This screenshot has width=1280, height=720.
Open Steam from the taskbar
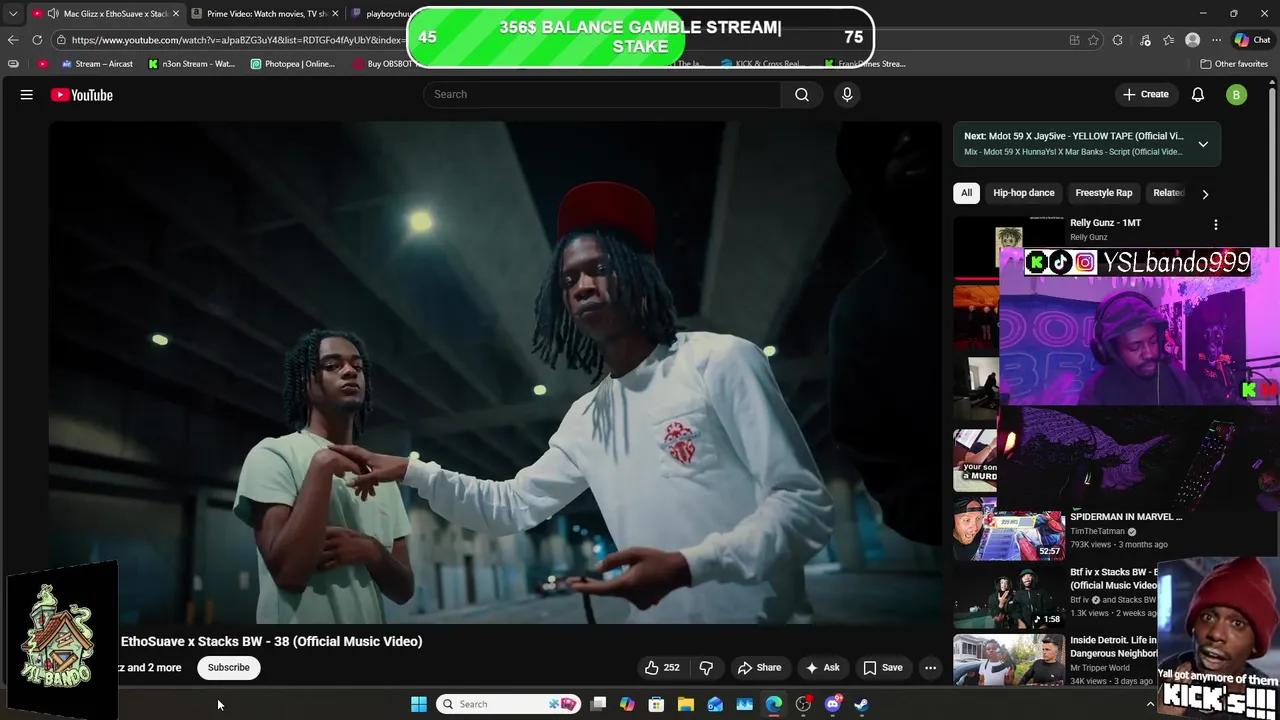point(862,704)
